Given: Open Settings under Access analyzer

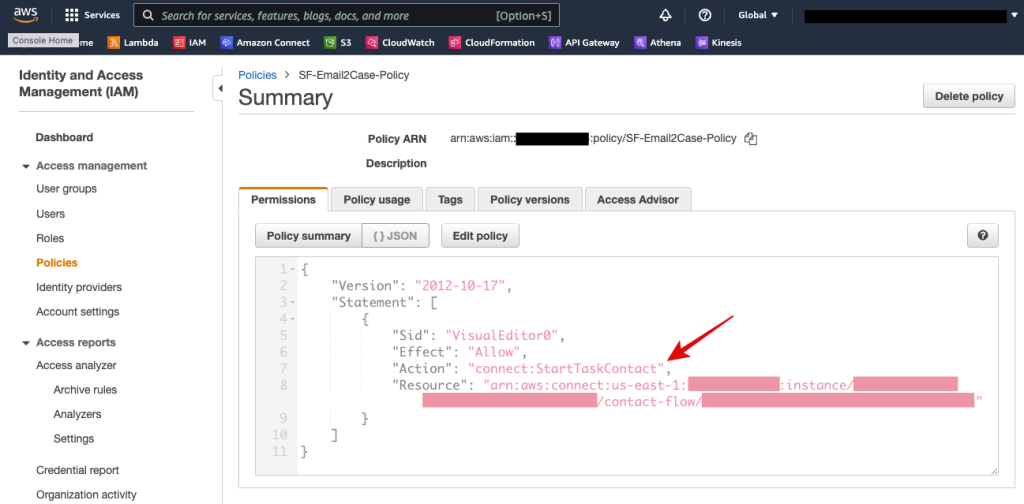Looking at the screenshot, I should click(x=74, y=439).
